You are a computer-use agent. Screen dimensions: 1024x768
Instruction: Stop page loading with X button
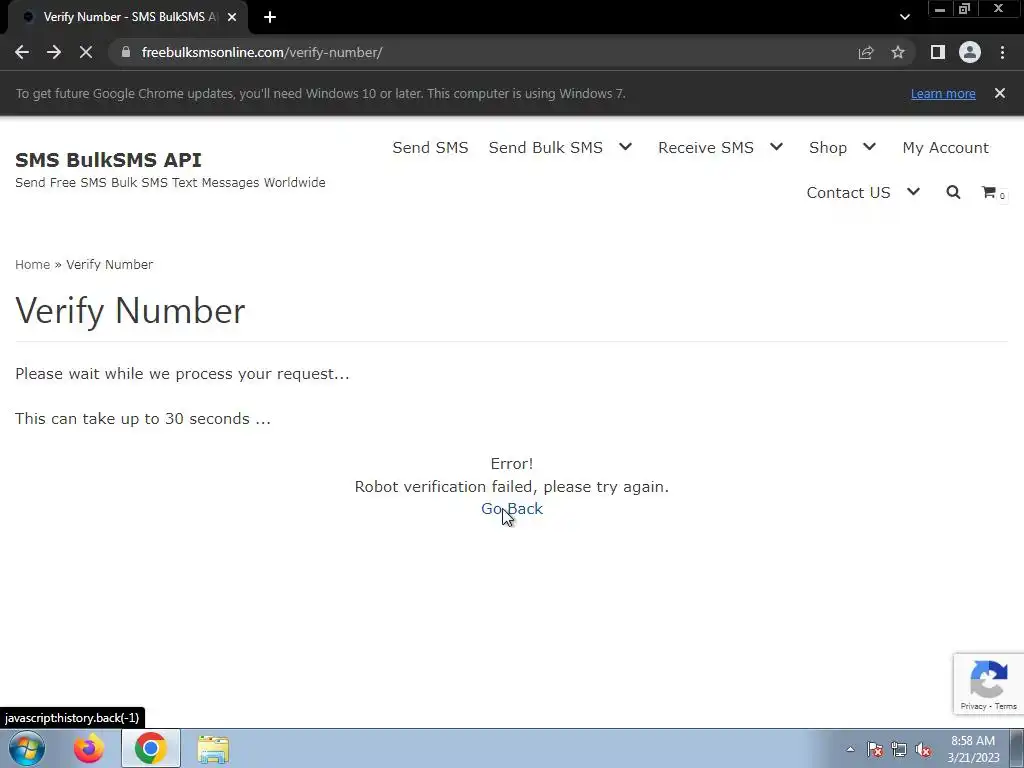coord(86,52)
